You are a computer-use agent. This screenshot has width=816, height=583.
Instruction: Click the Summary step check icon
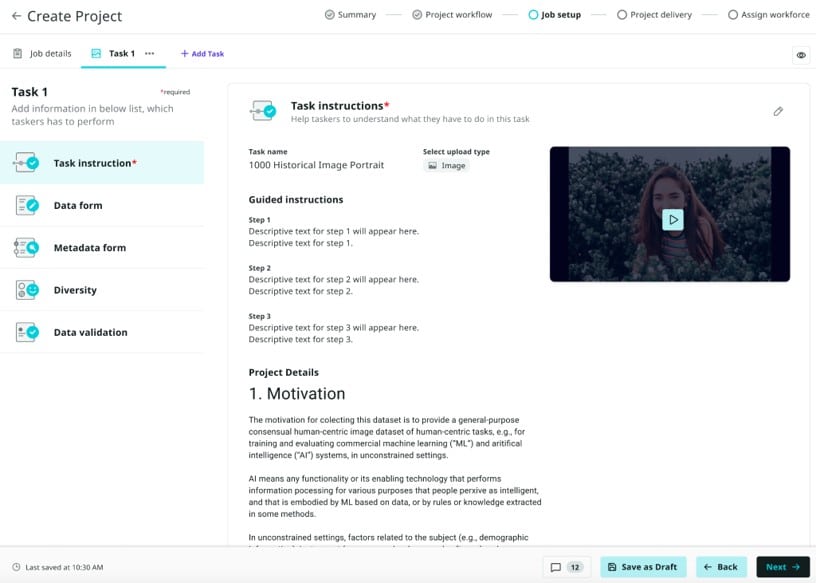tap(329, 15)
